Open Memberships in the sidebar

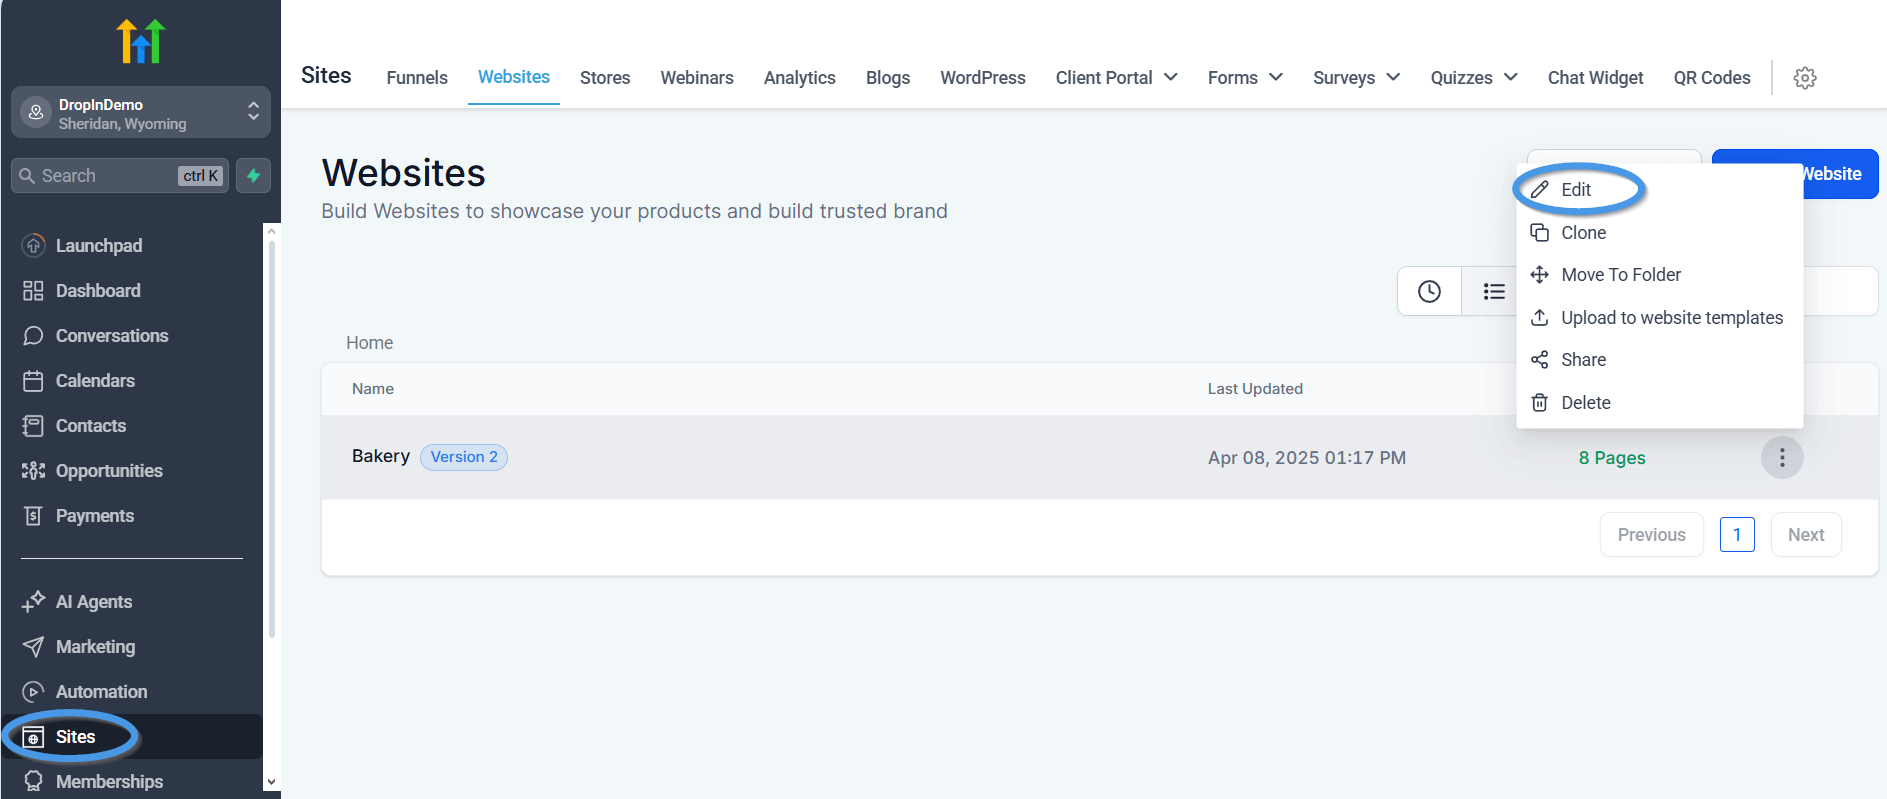pos(109,782)
